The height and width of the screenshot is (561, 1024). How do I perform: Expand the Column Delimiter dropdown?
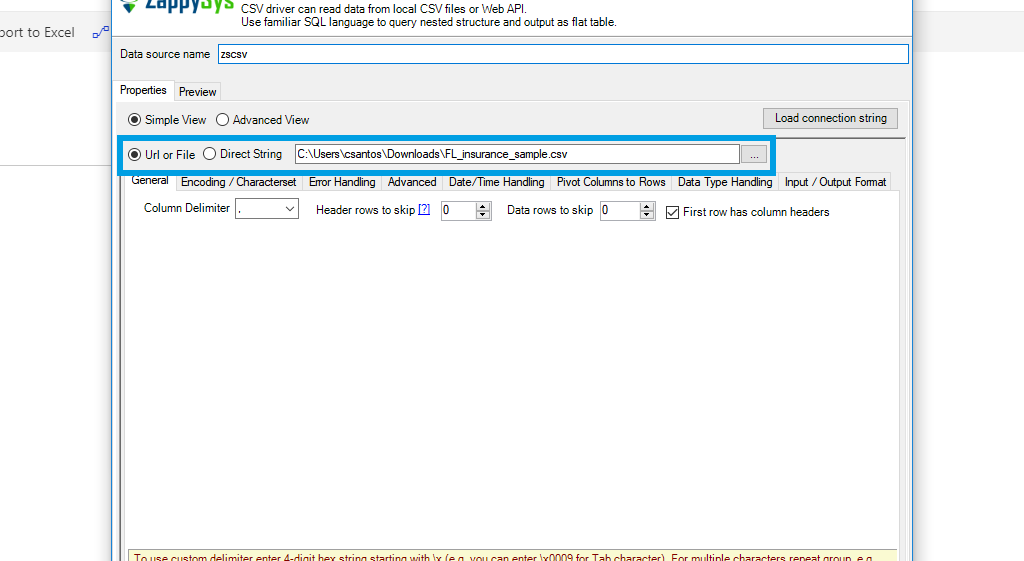[x=289, y=209]
